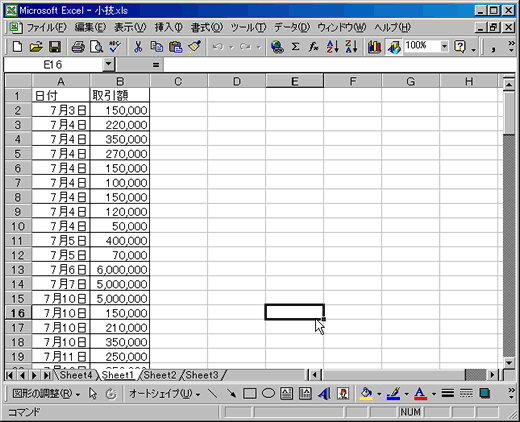Choose the Select Objects arrow tool

coord(93,394)
